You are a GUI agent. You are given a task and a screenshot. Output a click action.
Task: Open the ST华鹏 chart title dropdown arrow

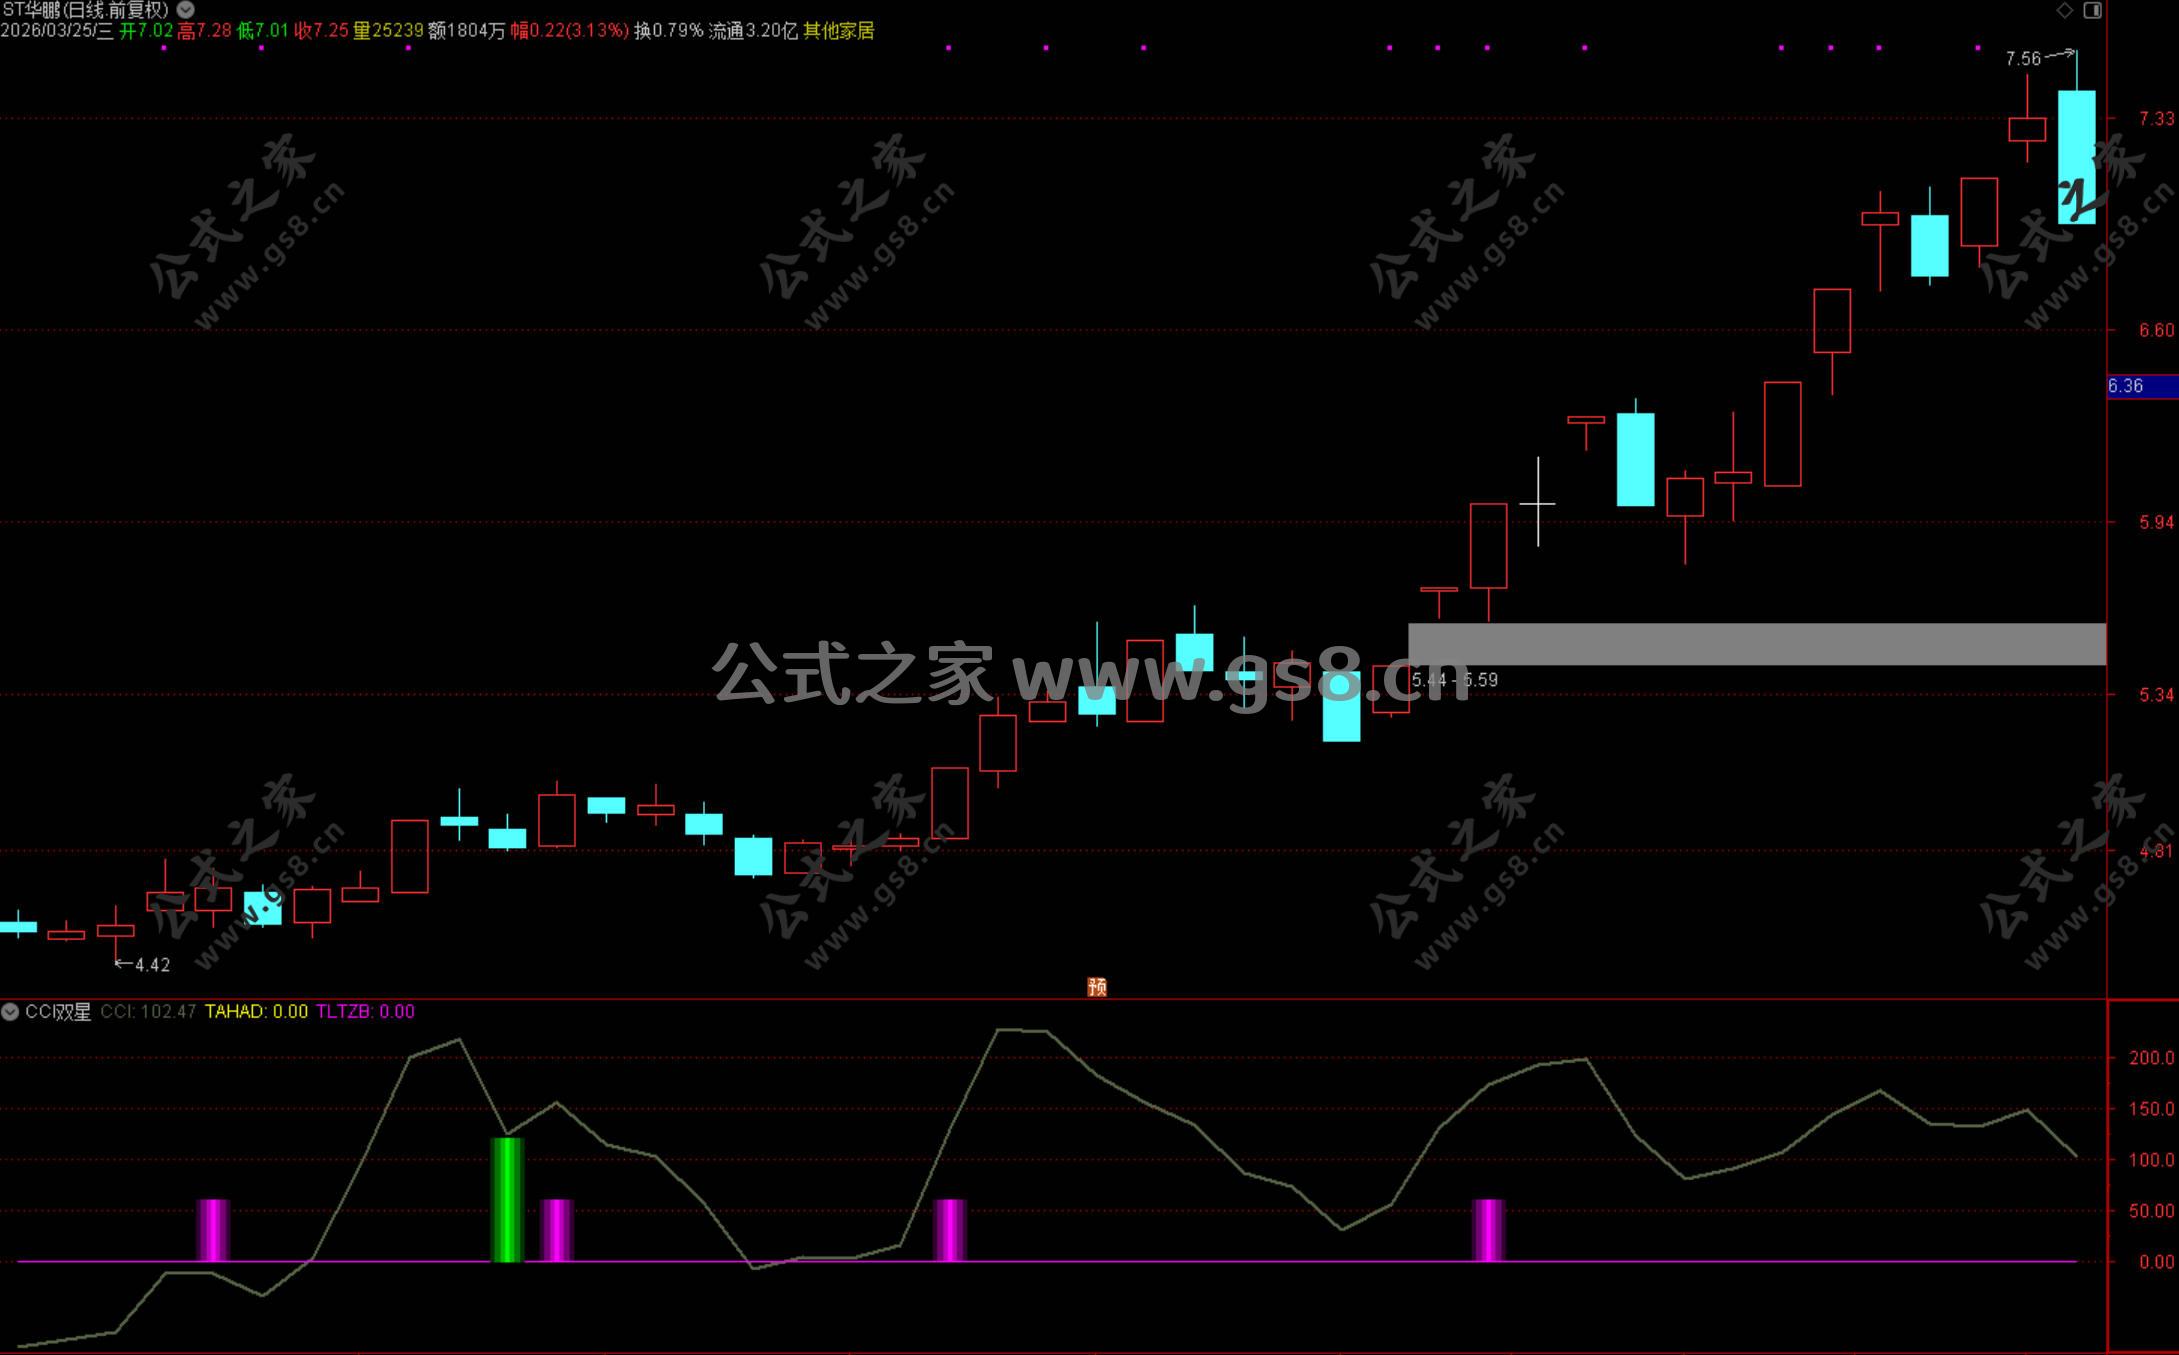click(x=186, y=10)
